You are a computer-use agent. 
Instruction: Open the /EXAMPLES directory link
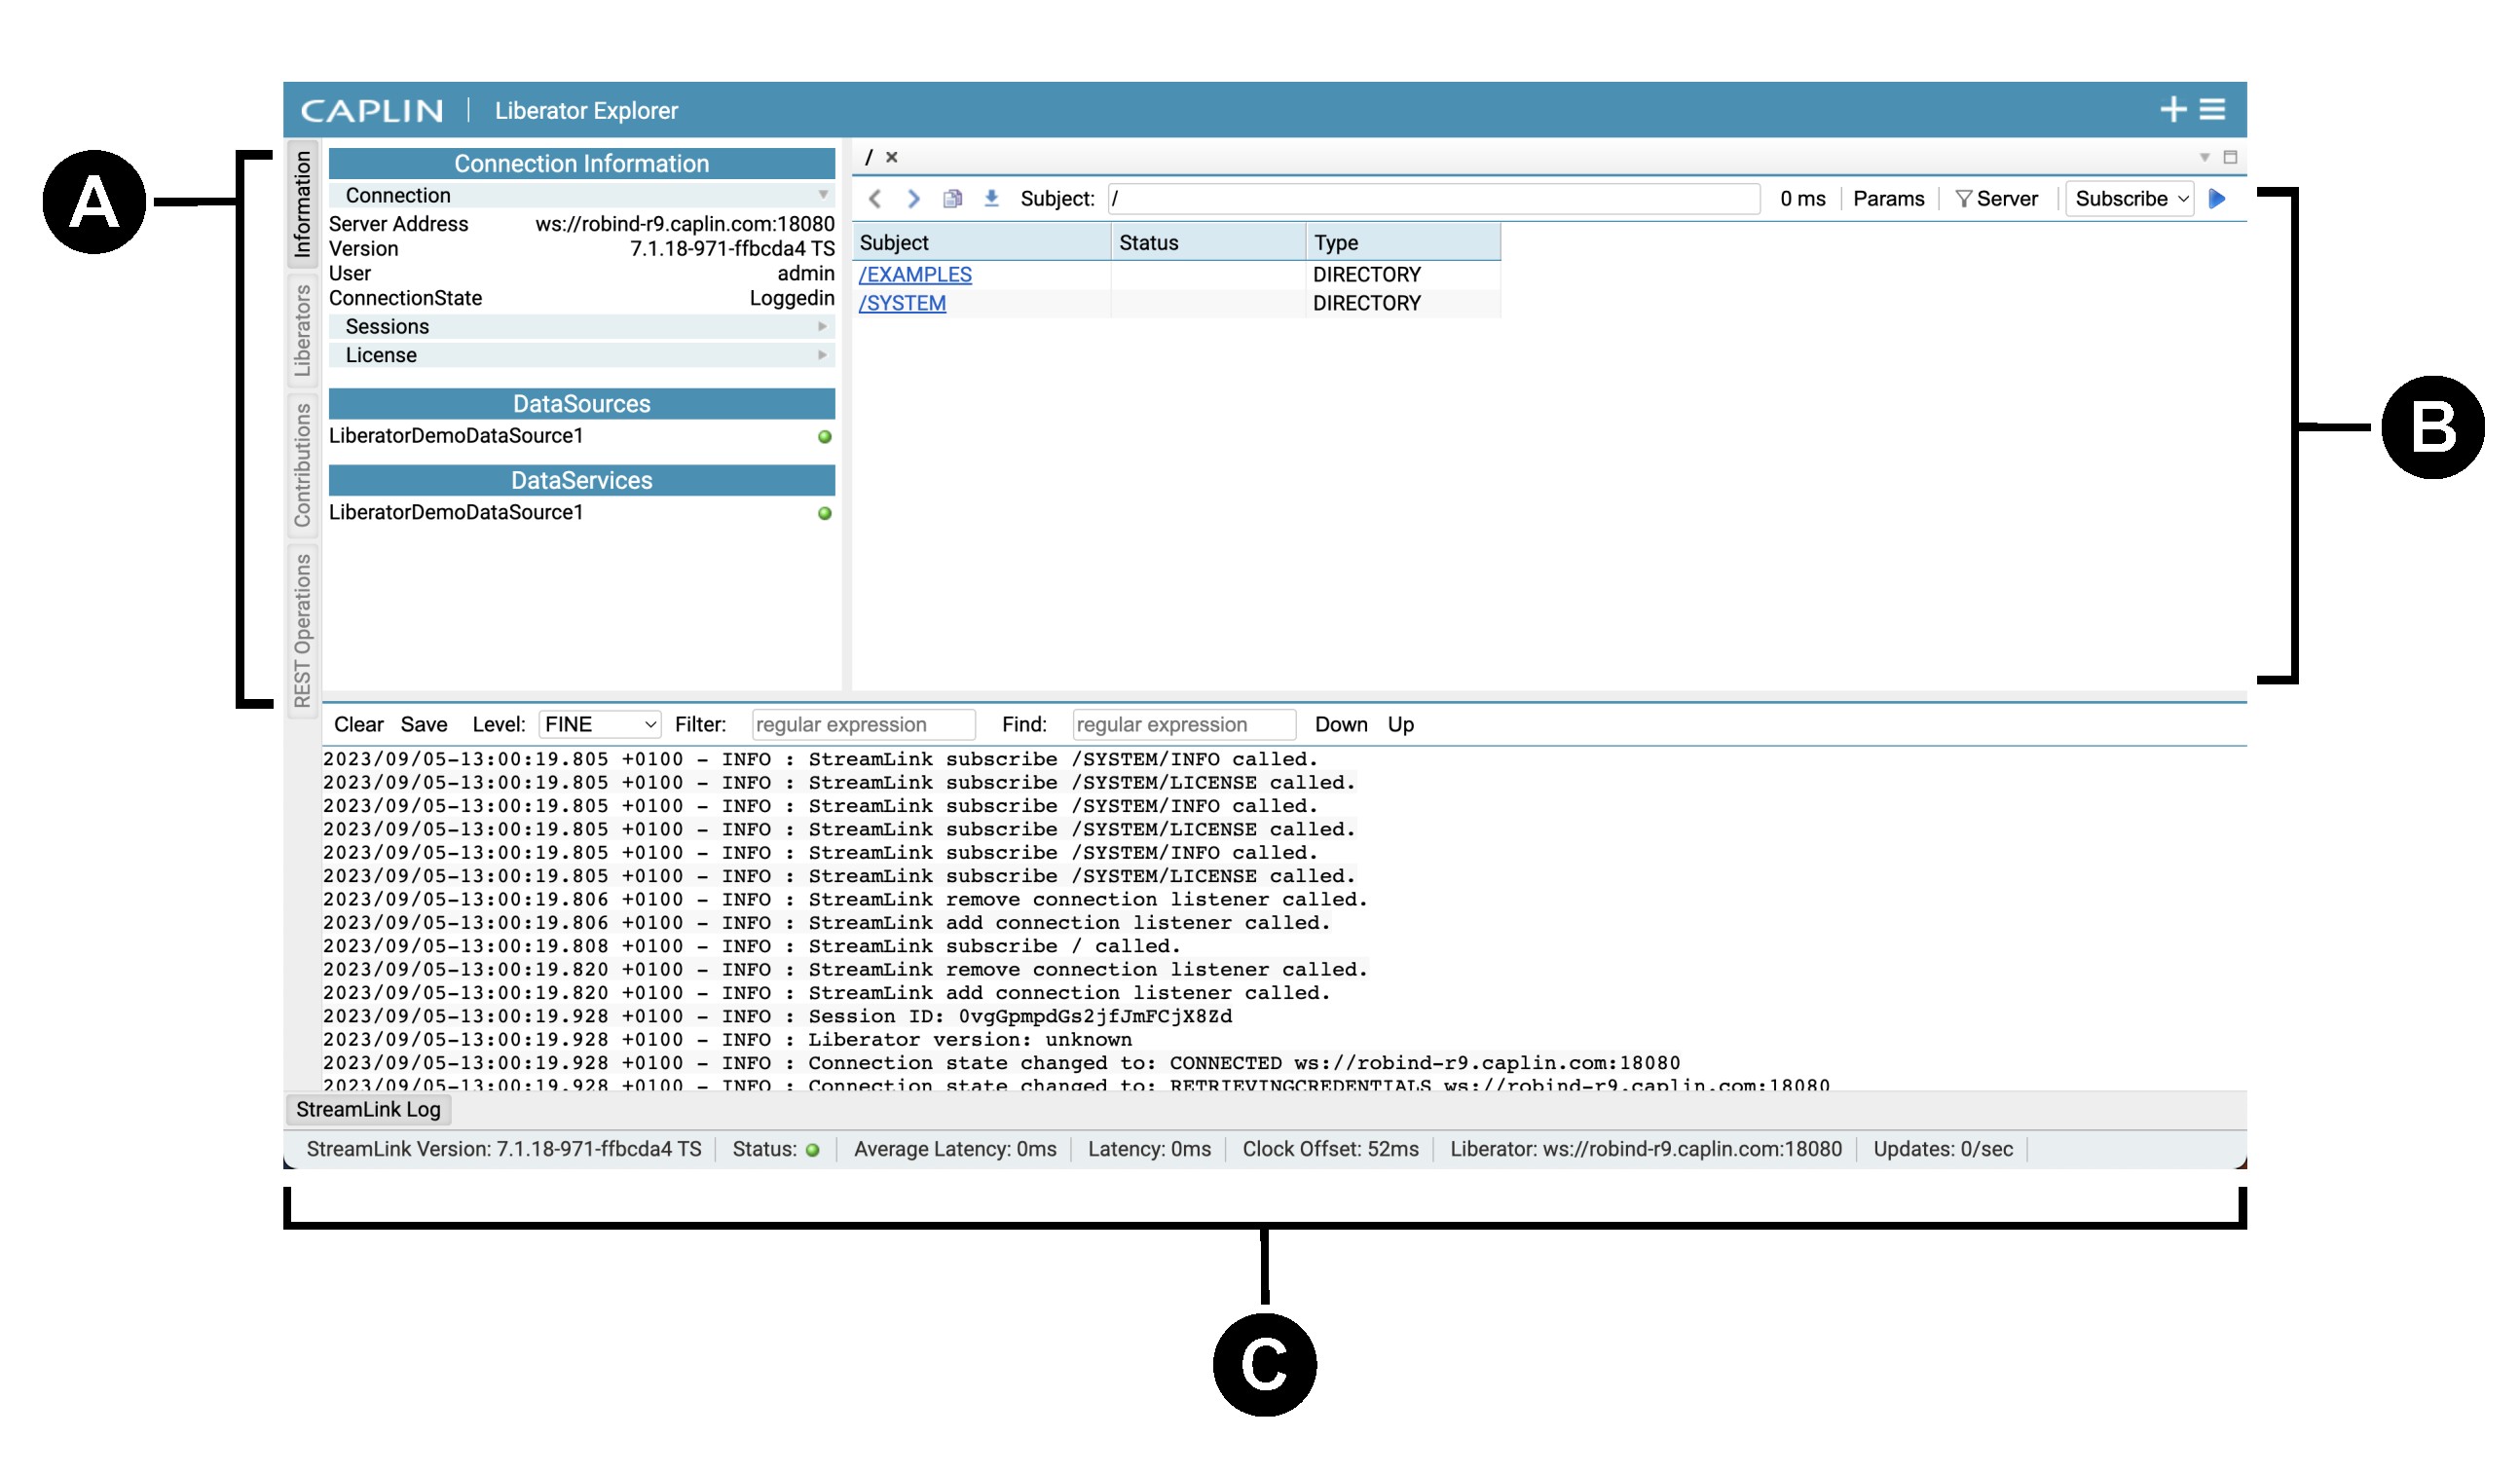[915, 274]
